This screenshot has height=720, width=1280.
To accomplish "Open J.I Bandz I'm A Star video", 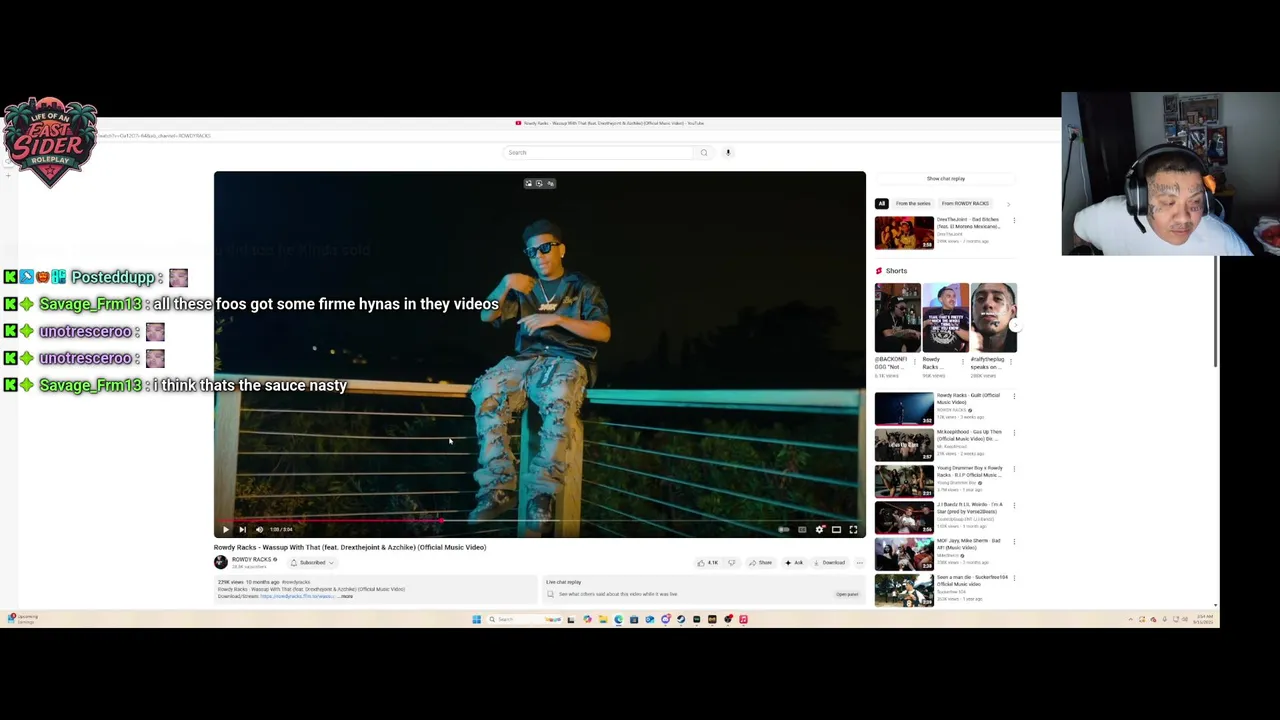I will 904,518.
